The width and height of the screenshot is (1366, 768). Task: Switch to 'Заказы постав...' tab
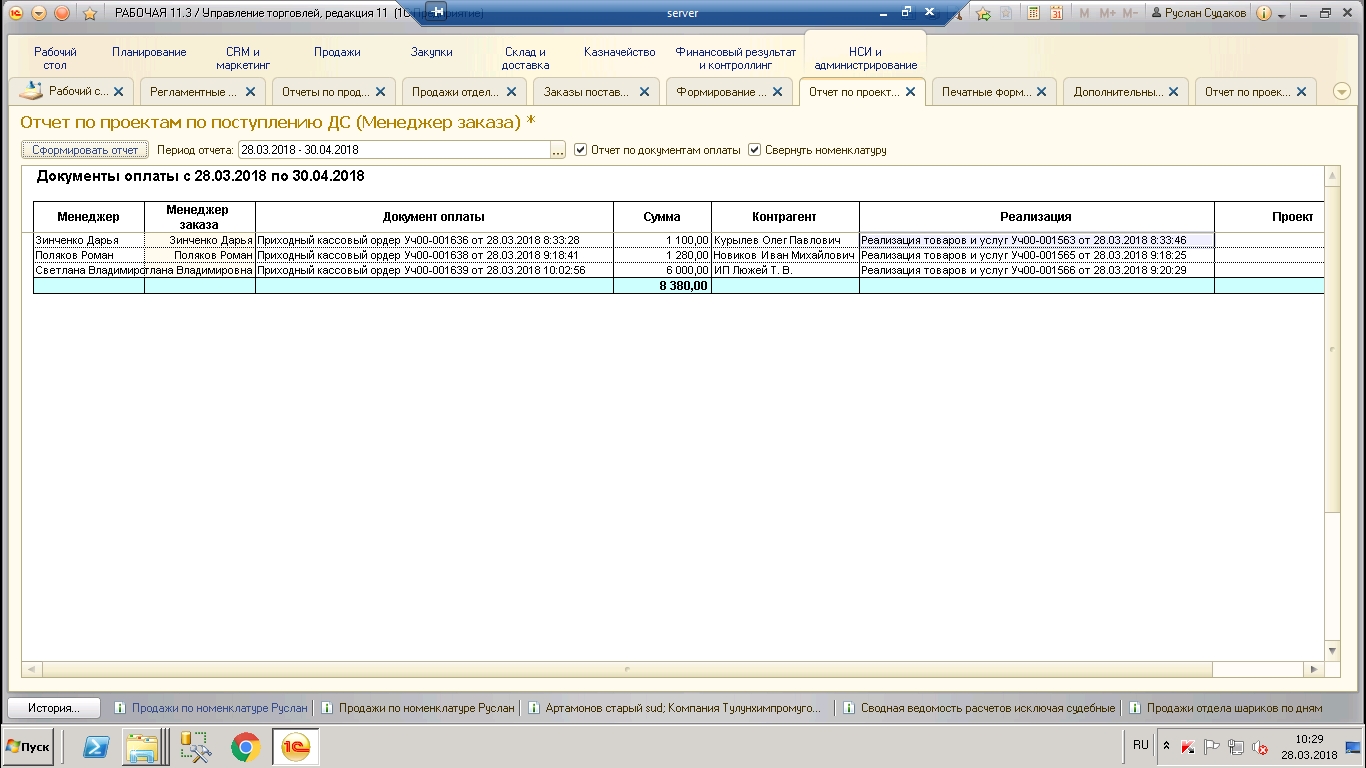586,92
